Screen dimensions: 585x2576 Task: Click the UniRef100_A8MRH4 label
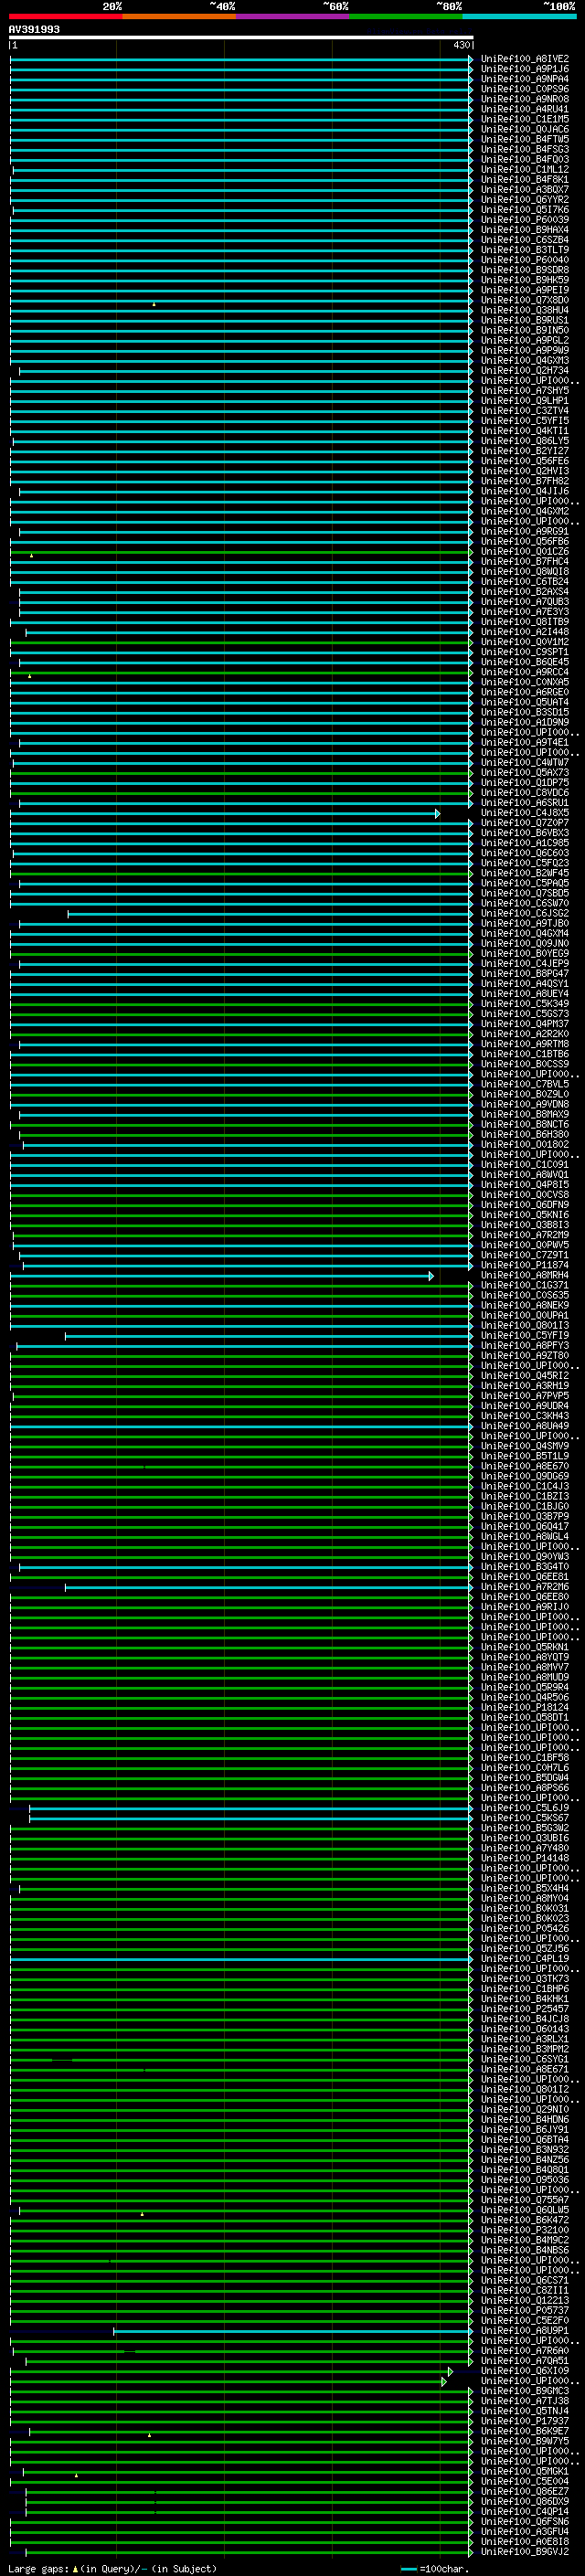click(x=524, y=1275)
